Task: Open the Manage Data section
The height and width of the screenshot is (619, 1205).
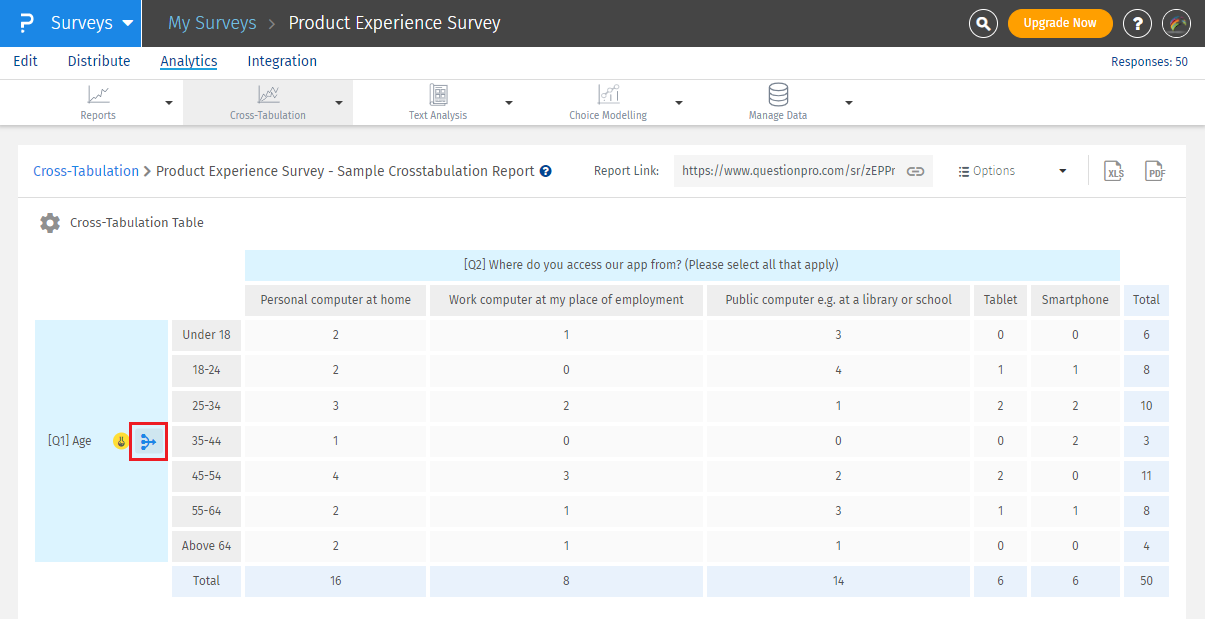Action: [777, 101]
